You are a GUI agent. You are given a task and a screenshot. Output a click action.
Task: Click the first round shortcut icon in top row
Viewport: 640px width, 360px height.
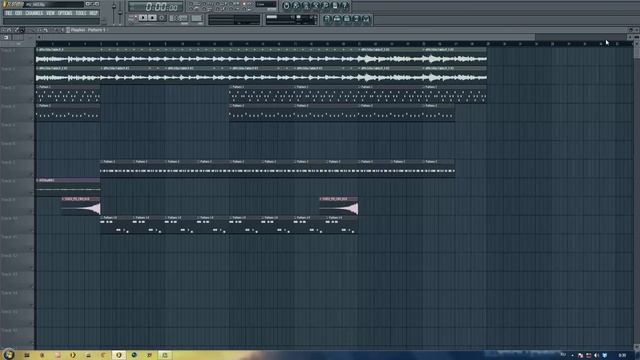(x=286, y=5)
